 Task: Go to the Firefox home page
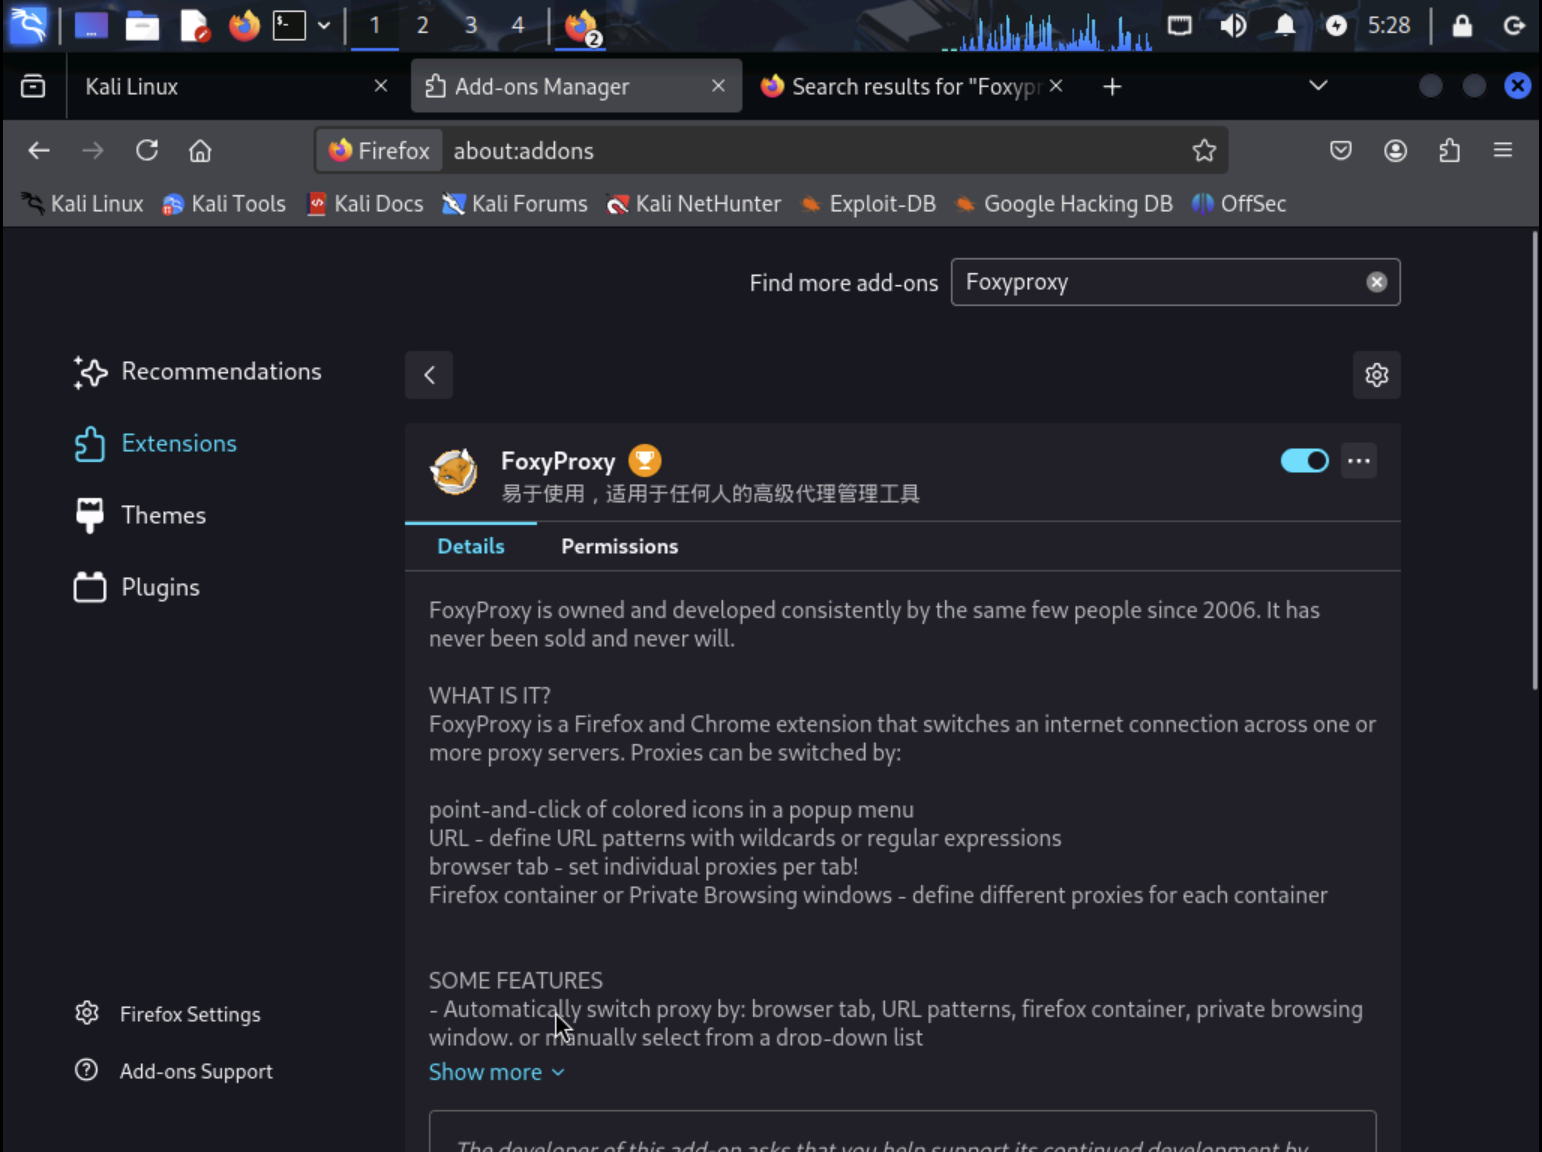[x=200, y=151]
